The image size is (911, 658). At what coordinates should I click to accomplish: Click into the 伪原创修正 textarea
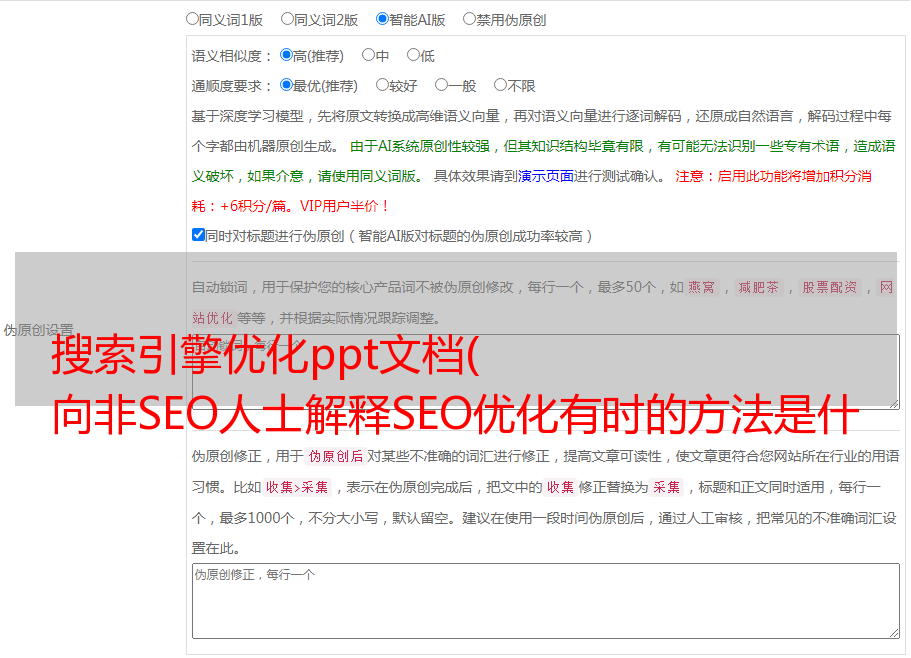[546, 601]
